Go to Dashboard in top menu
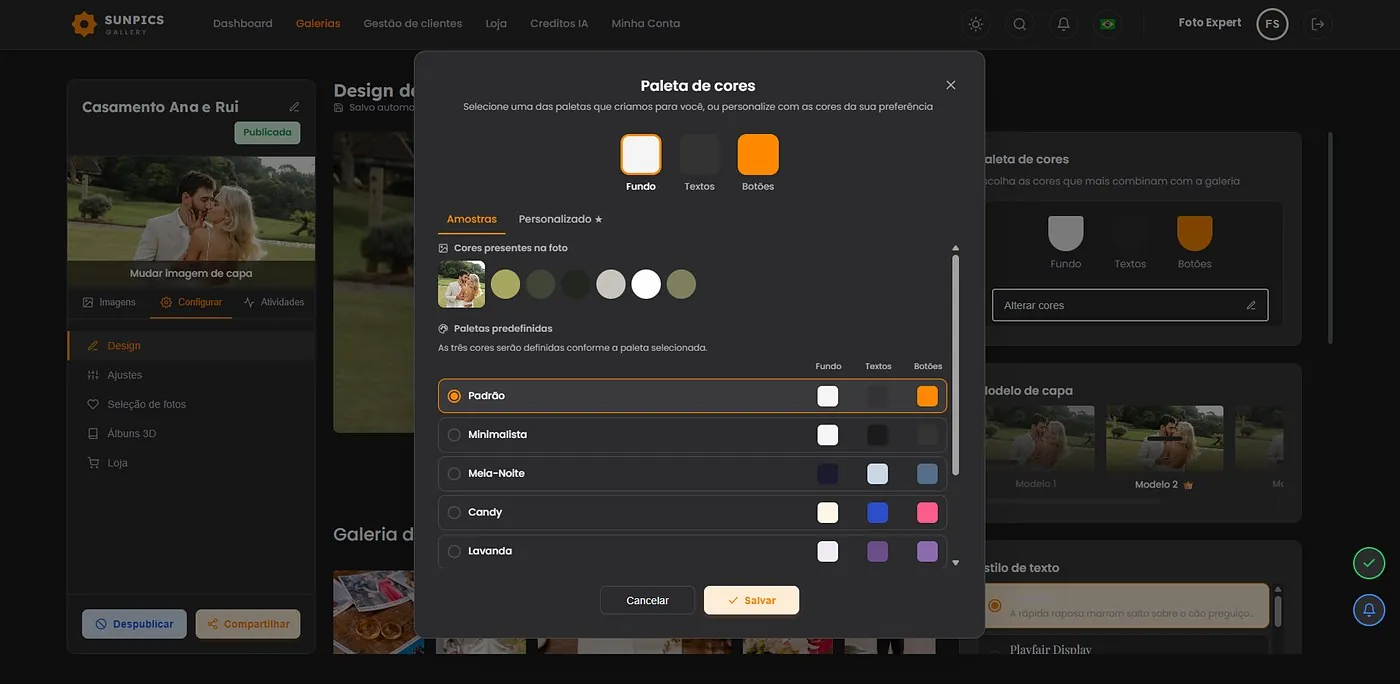 (x=242, y=23)
